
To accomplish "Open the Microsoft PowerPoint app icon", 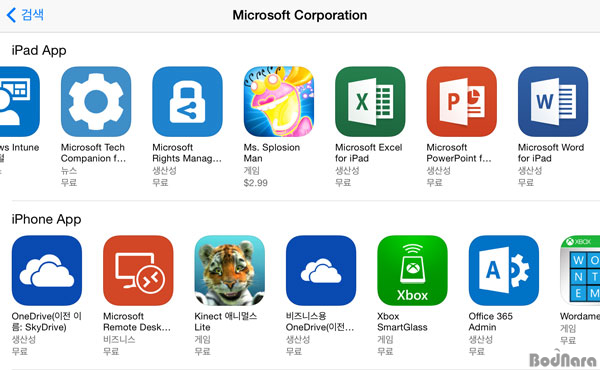I will (462, 102).
